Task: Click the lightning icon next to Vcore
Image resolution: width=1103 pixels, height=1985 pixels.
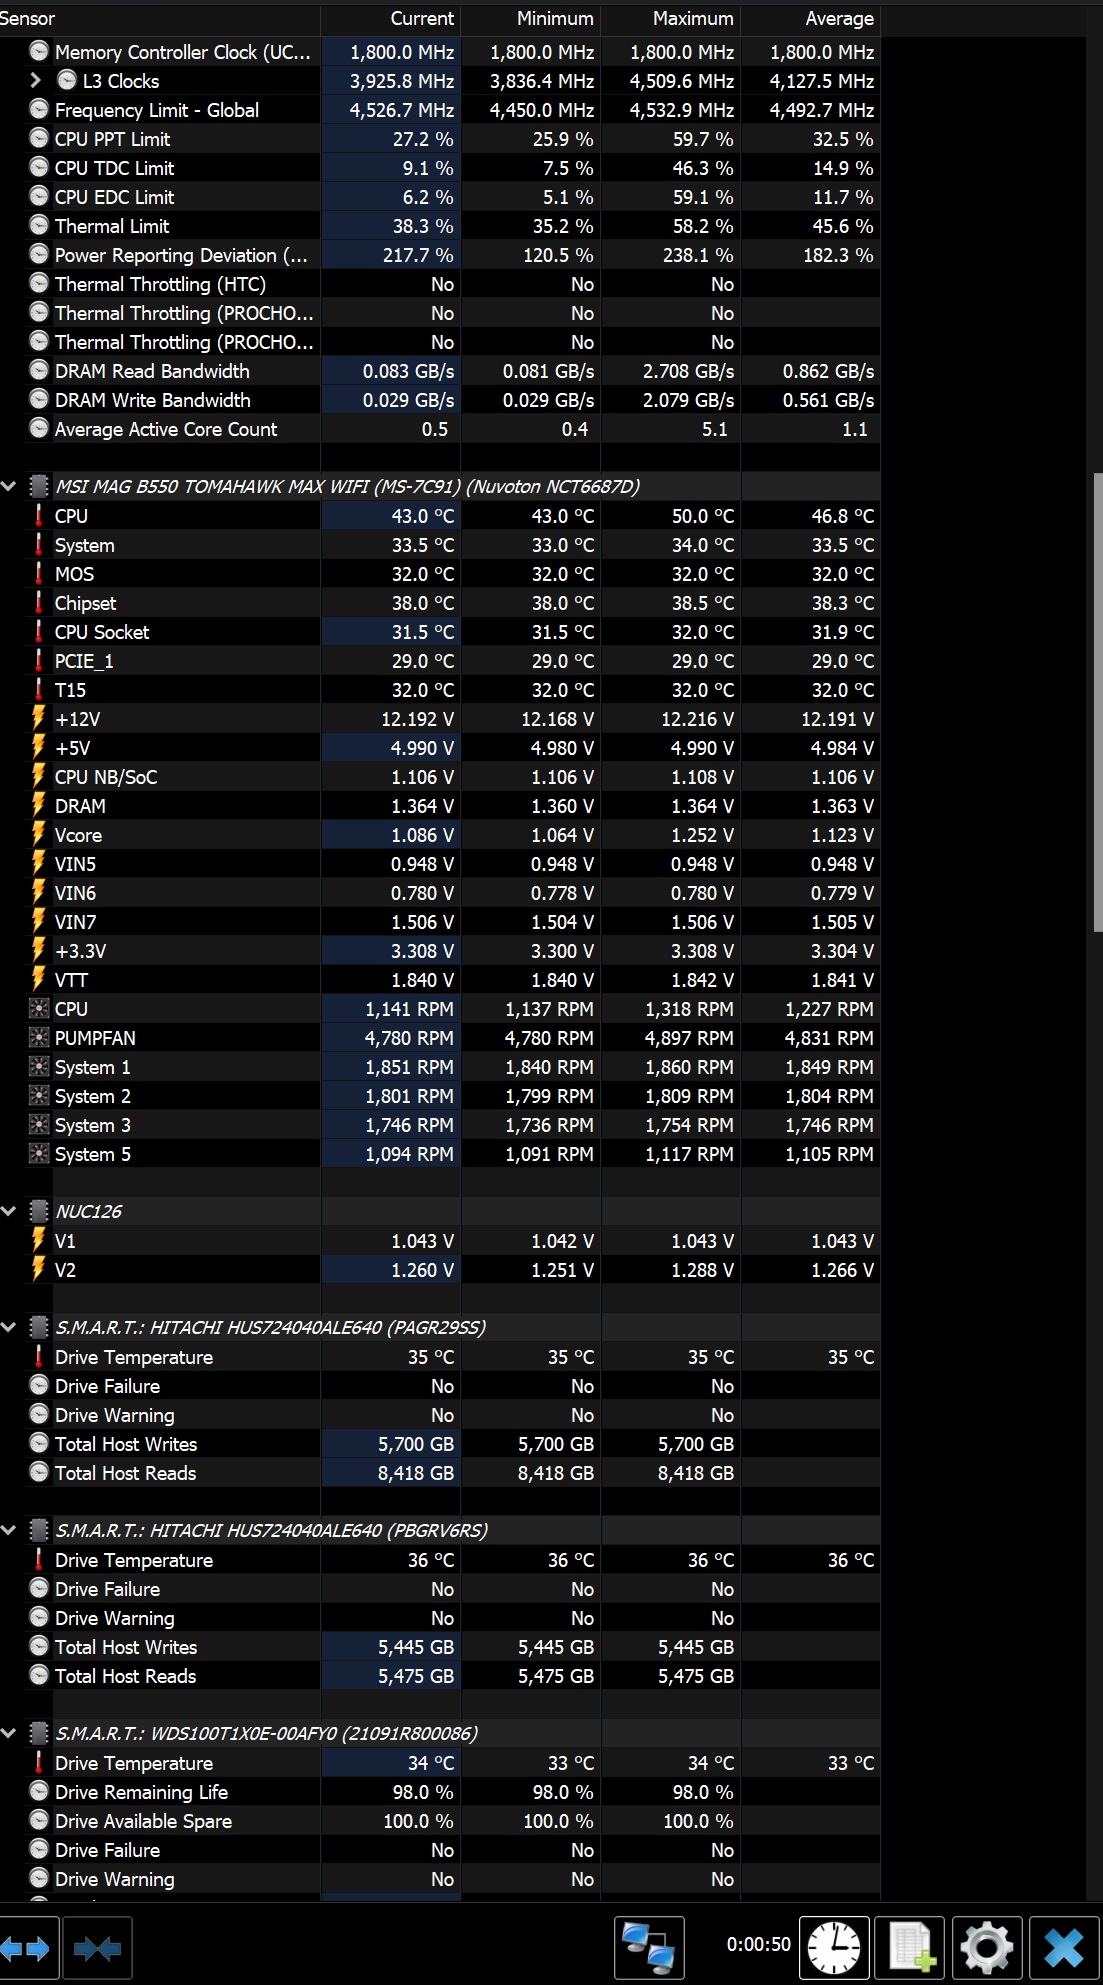Action: coord(39,834)
